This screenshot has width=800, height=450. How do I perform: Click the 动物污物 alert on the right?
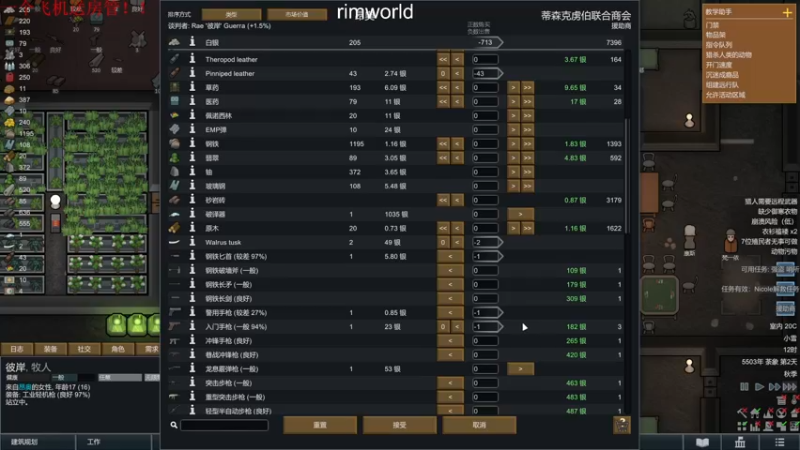[x=784, y=252]
